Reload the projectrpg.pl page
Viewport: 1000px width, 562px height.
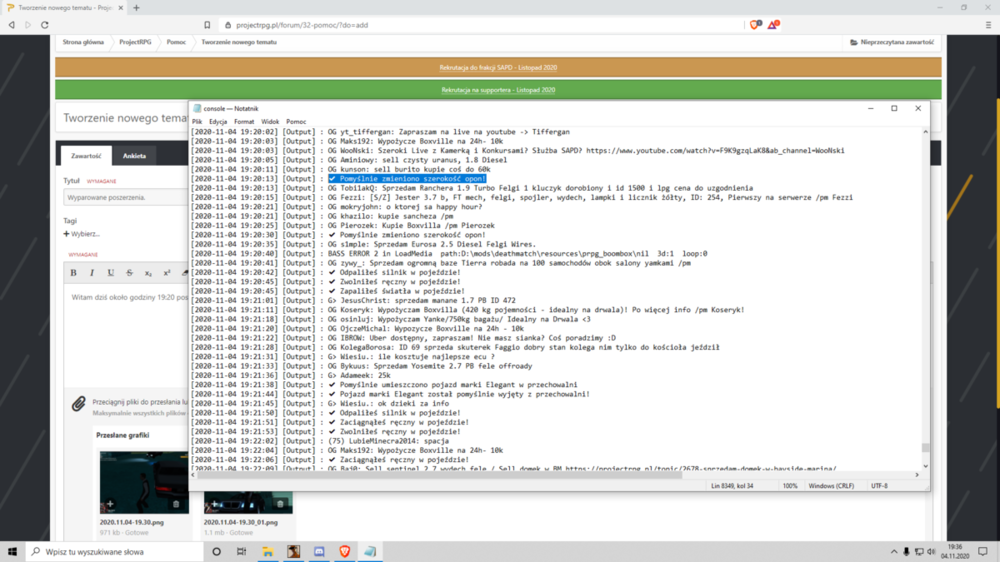coord(45,25)
